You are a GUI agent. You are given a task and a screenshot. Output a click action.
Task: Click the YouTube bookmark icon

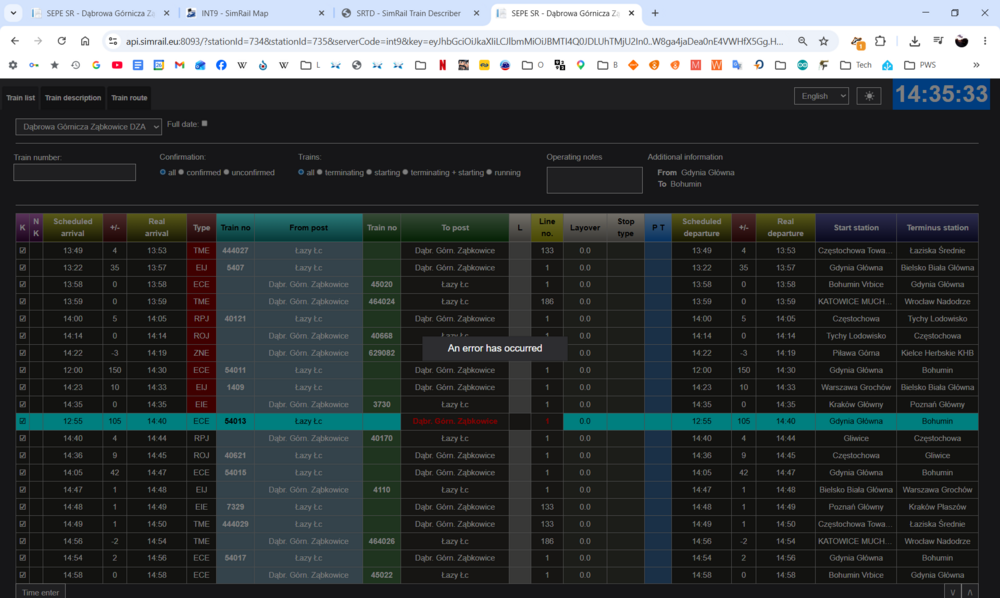pyautogui.click(x=117, y=65)
